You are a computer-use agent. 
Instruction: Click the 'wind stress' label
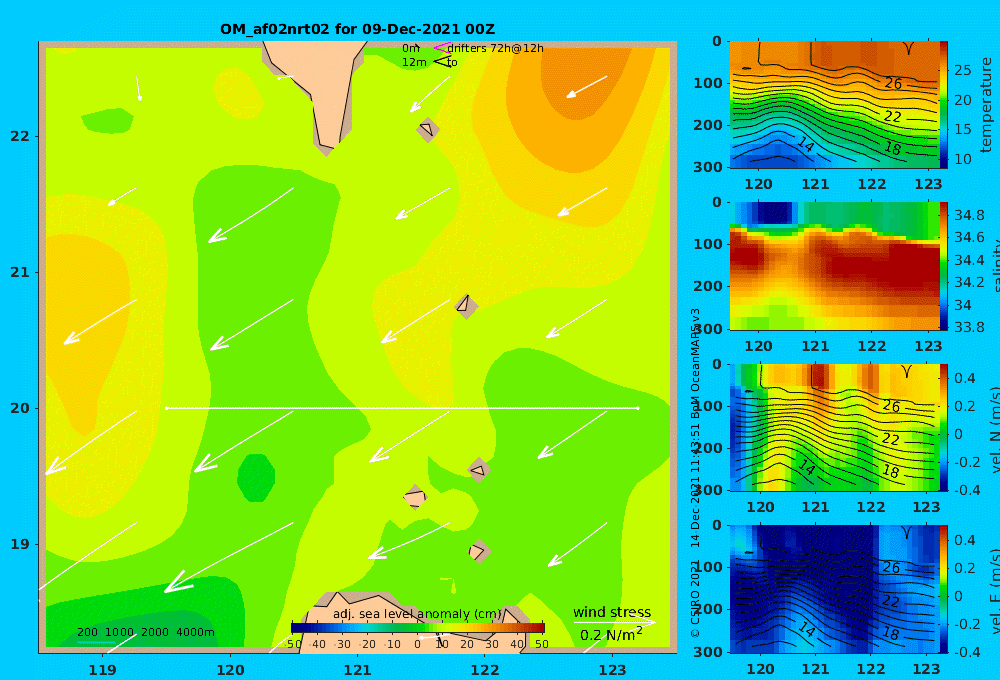tap(612, 612)
